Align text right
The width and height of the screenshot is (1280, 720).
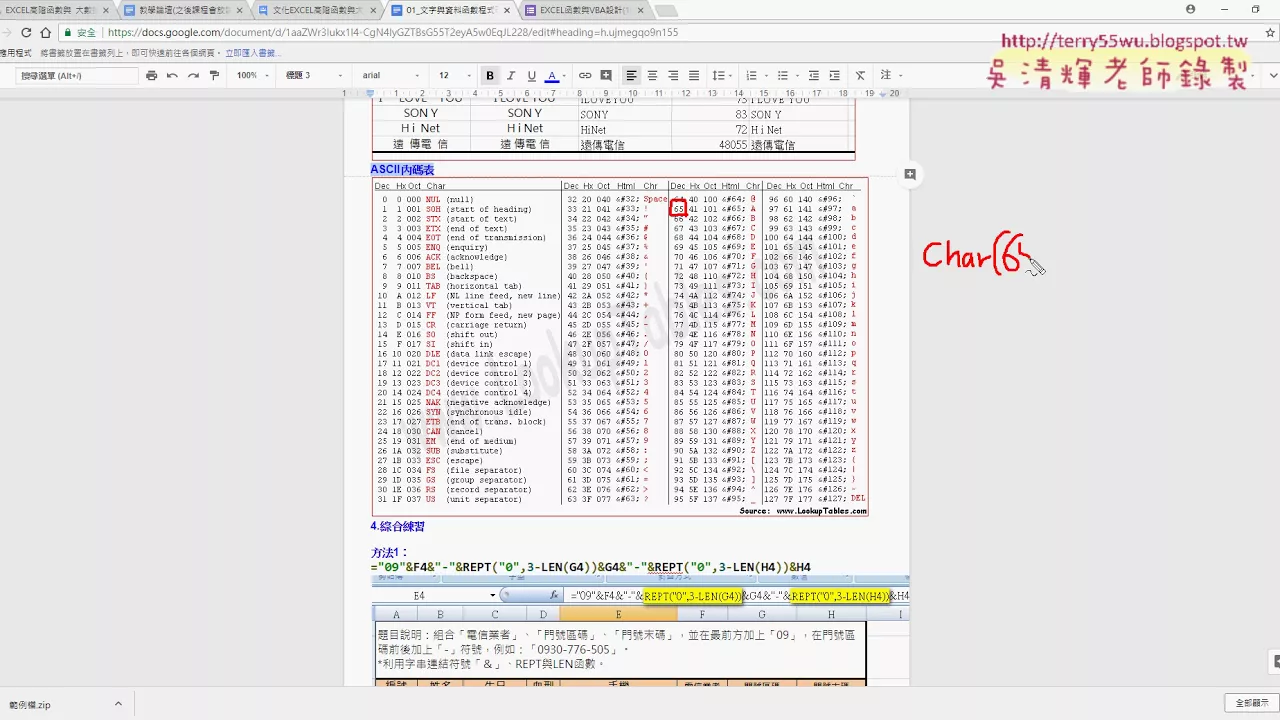[673, 76]
